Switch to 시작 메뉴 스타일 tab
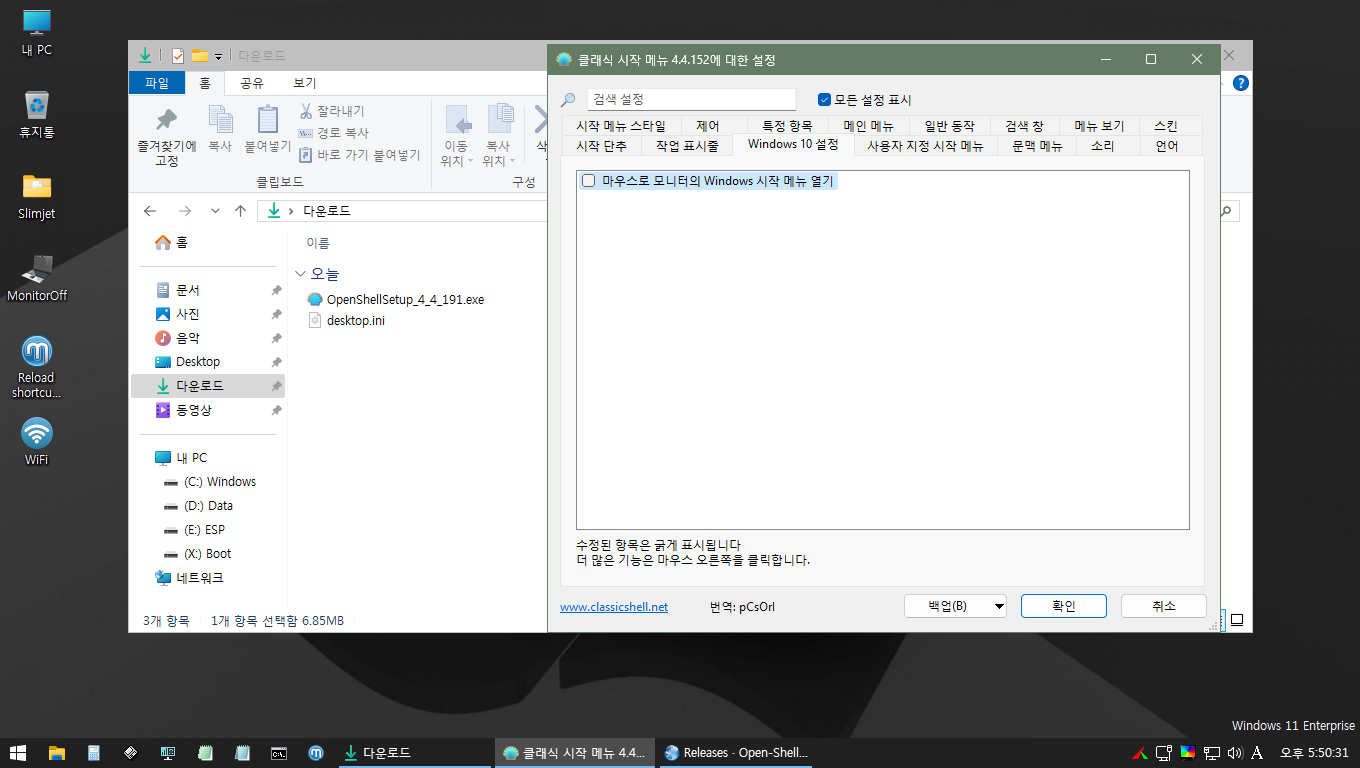 tap(621, 126)
